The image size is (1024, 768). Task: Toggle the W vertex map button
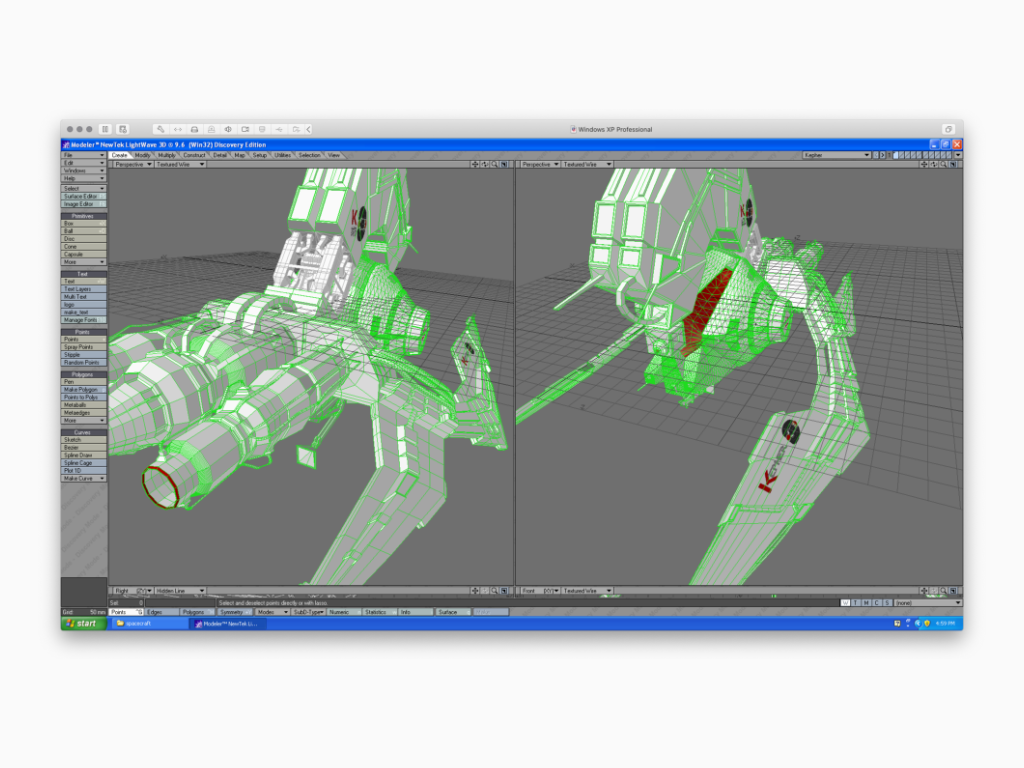(845, 603)
